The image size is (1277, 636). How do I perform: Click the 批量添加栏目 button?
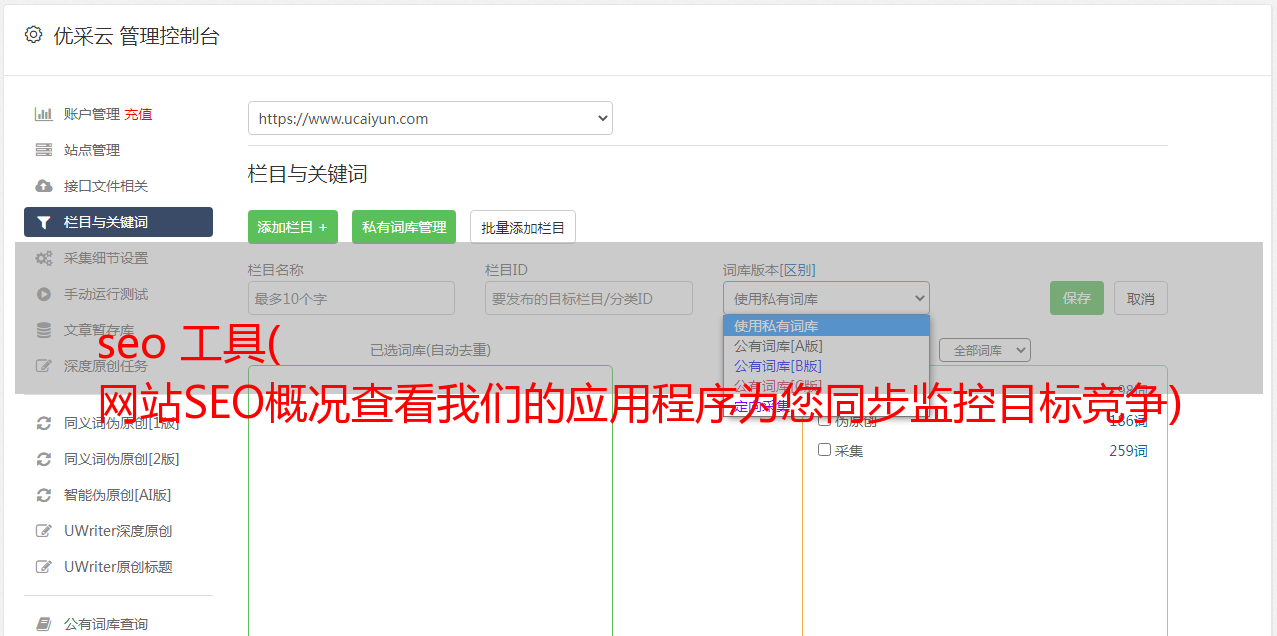523,227
